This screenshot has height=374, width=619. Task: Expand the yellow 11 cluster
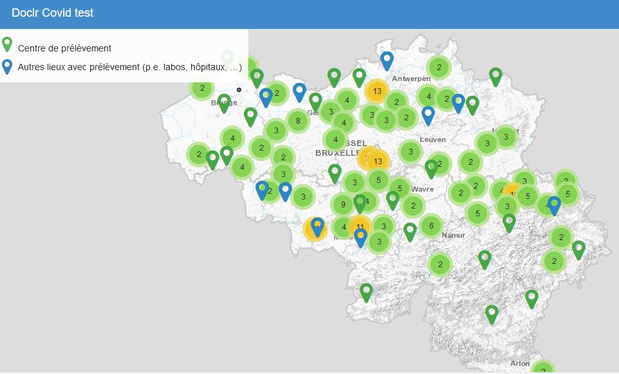(x=360, y=226)
